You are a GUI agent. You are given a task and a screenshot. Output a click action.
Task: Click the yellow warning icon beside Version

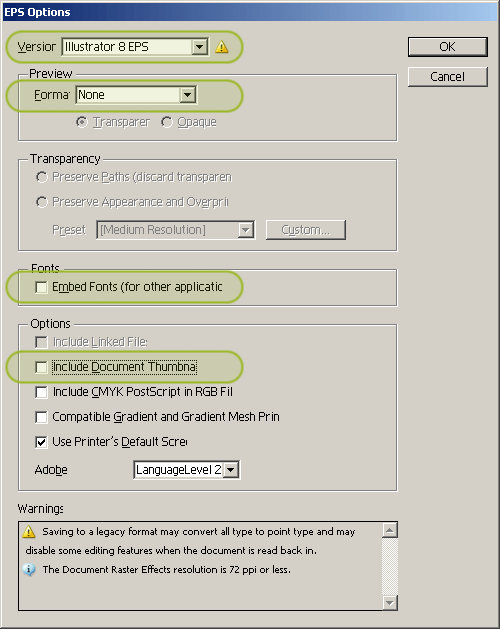[x=222, y=47]
